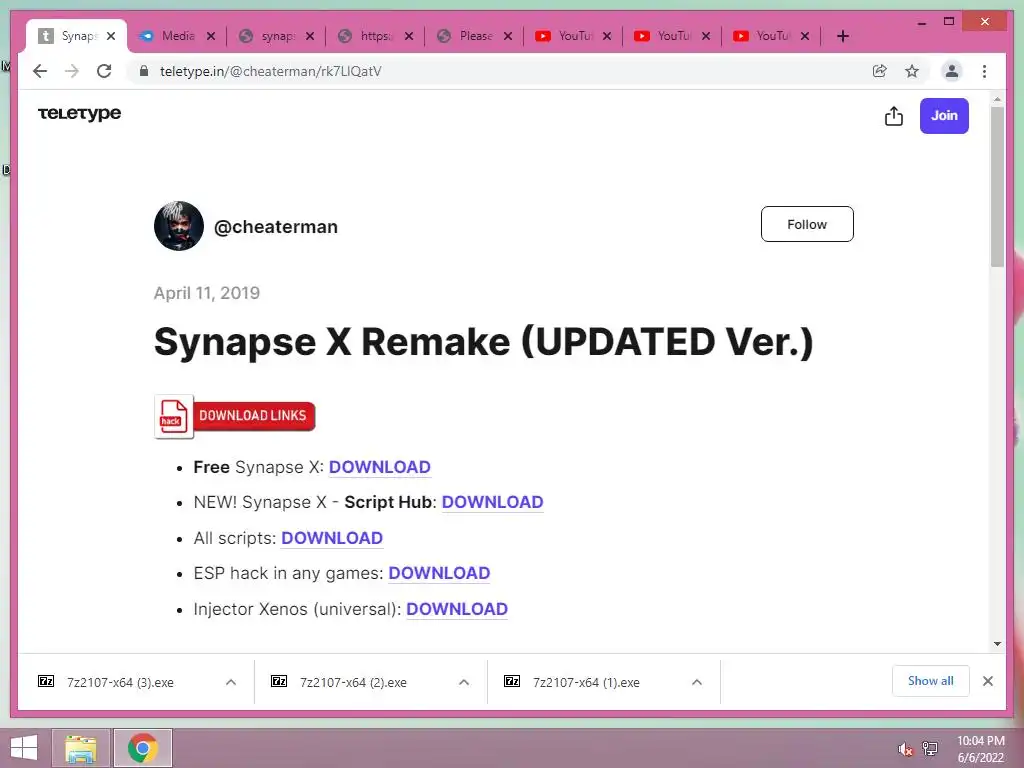Viewport: 1024px width, 768px height.
Task: Click the April 11, 2019 date text
Action: click(206, 293)
